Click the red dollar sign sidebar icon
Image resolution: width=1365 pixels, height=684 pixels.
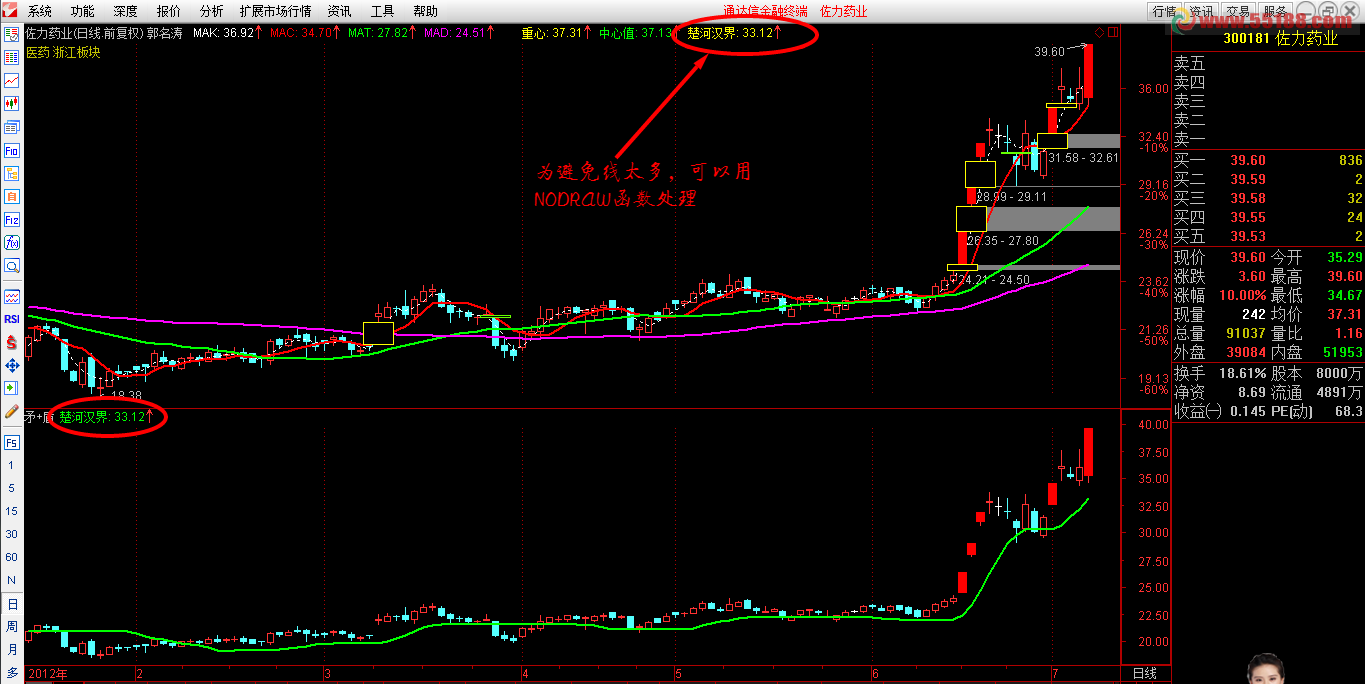click(x=12, y=341)
